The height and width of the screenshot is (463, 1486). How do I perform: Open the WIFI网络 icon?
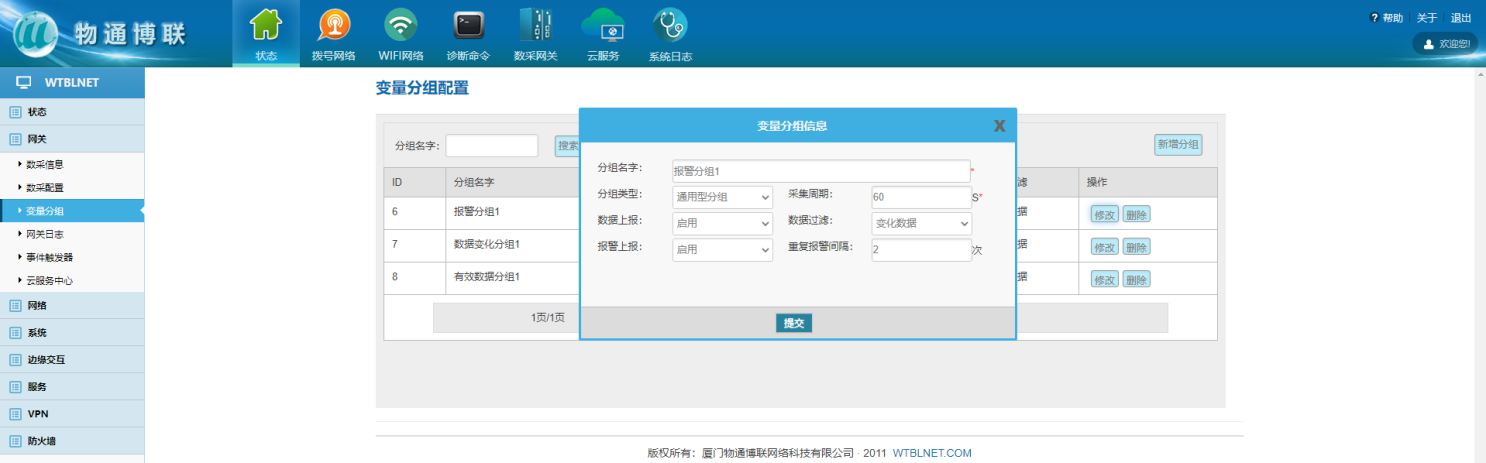[401, 25]
